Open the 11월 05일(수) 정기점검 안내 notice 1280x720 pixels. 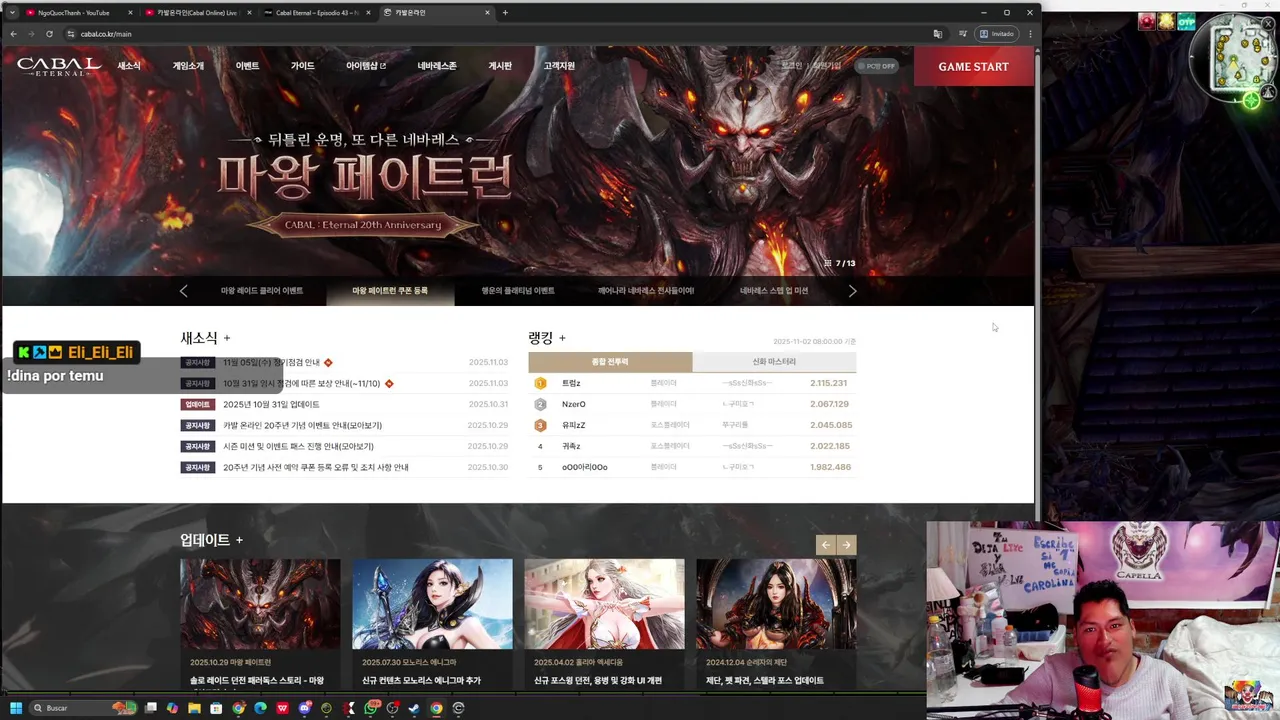tap(271, 362)
